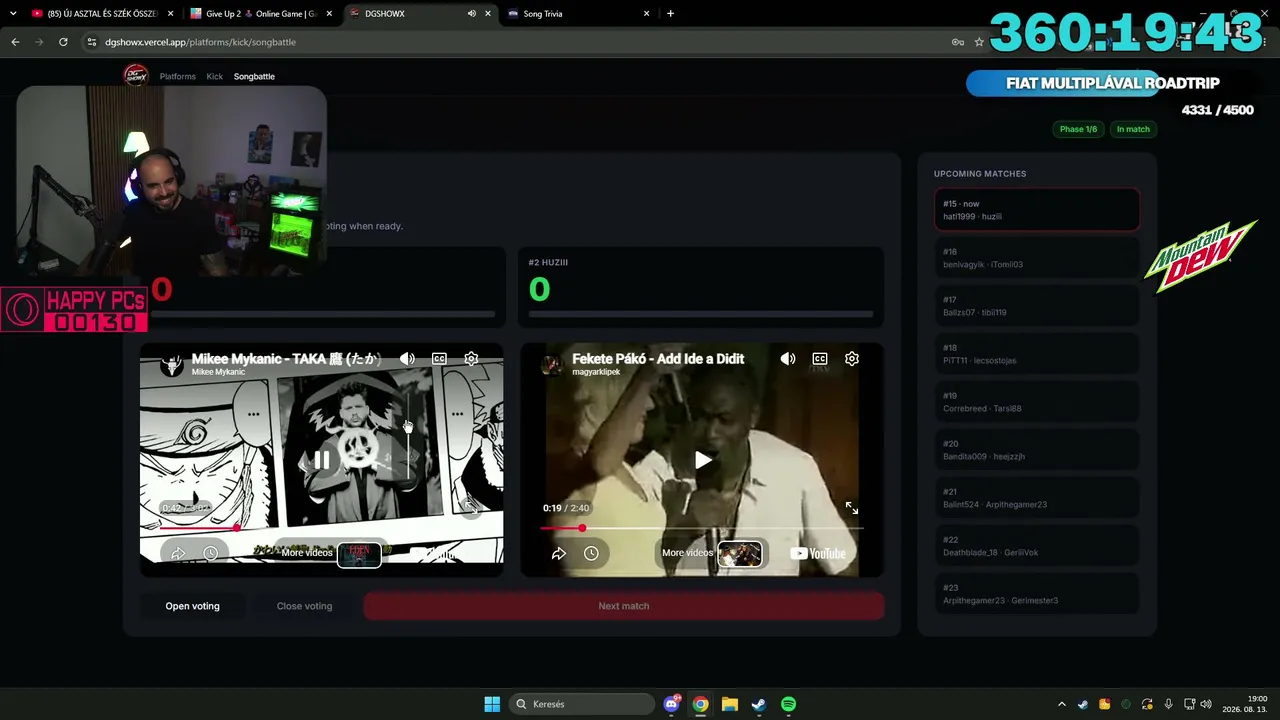Image resolution: width=1280 pixels, height=720 pixels.
Task: Toggle captions on the Fekete Pákó video
Action: tap(820, 359)
